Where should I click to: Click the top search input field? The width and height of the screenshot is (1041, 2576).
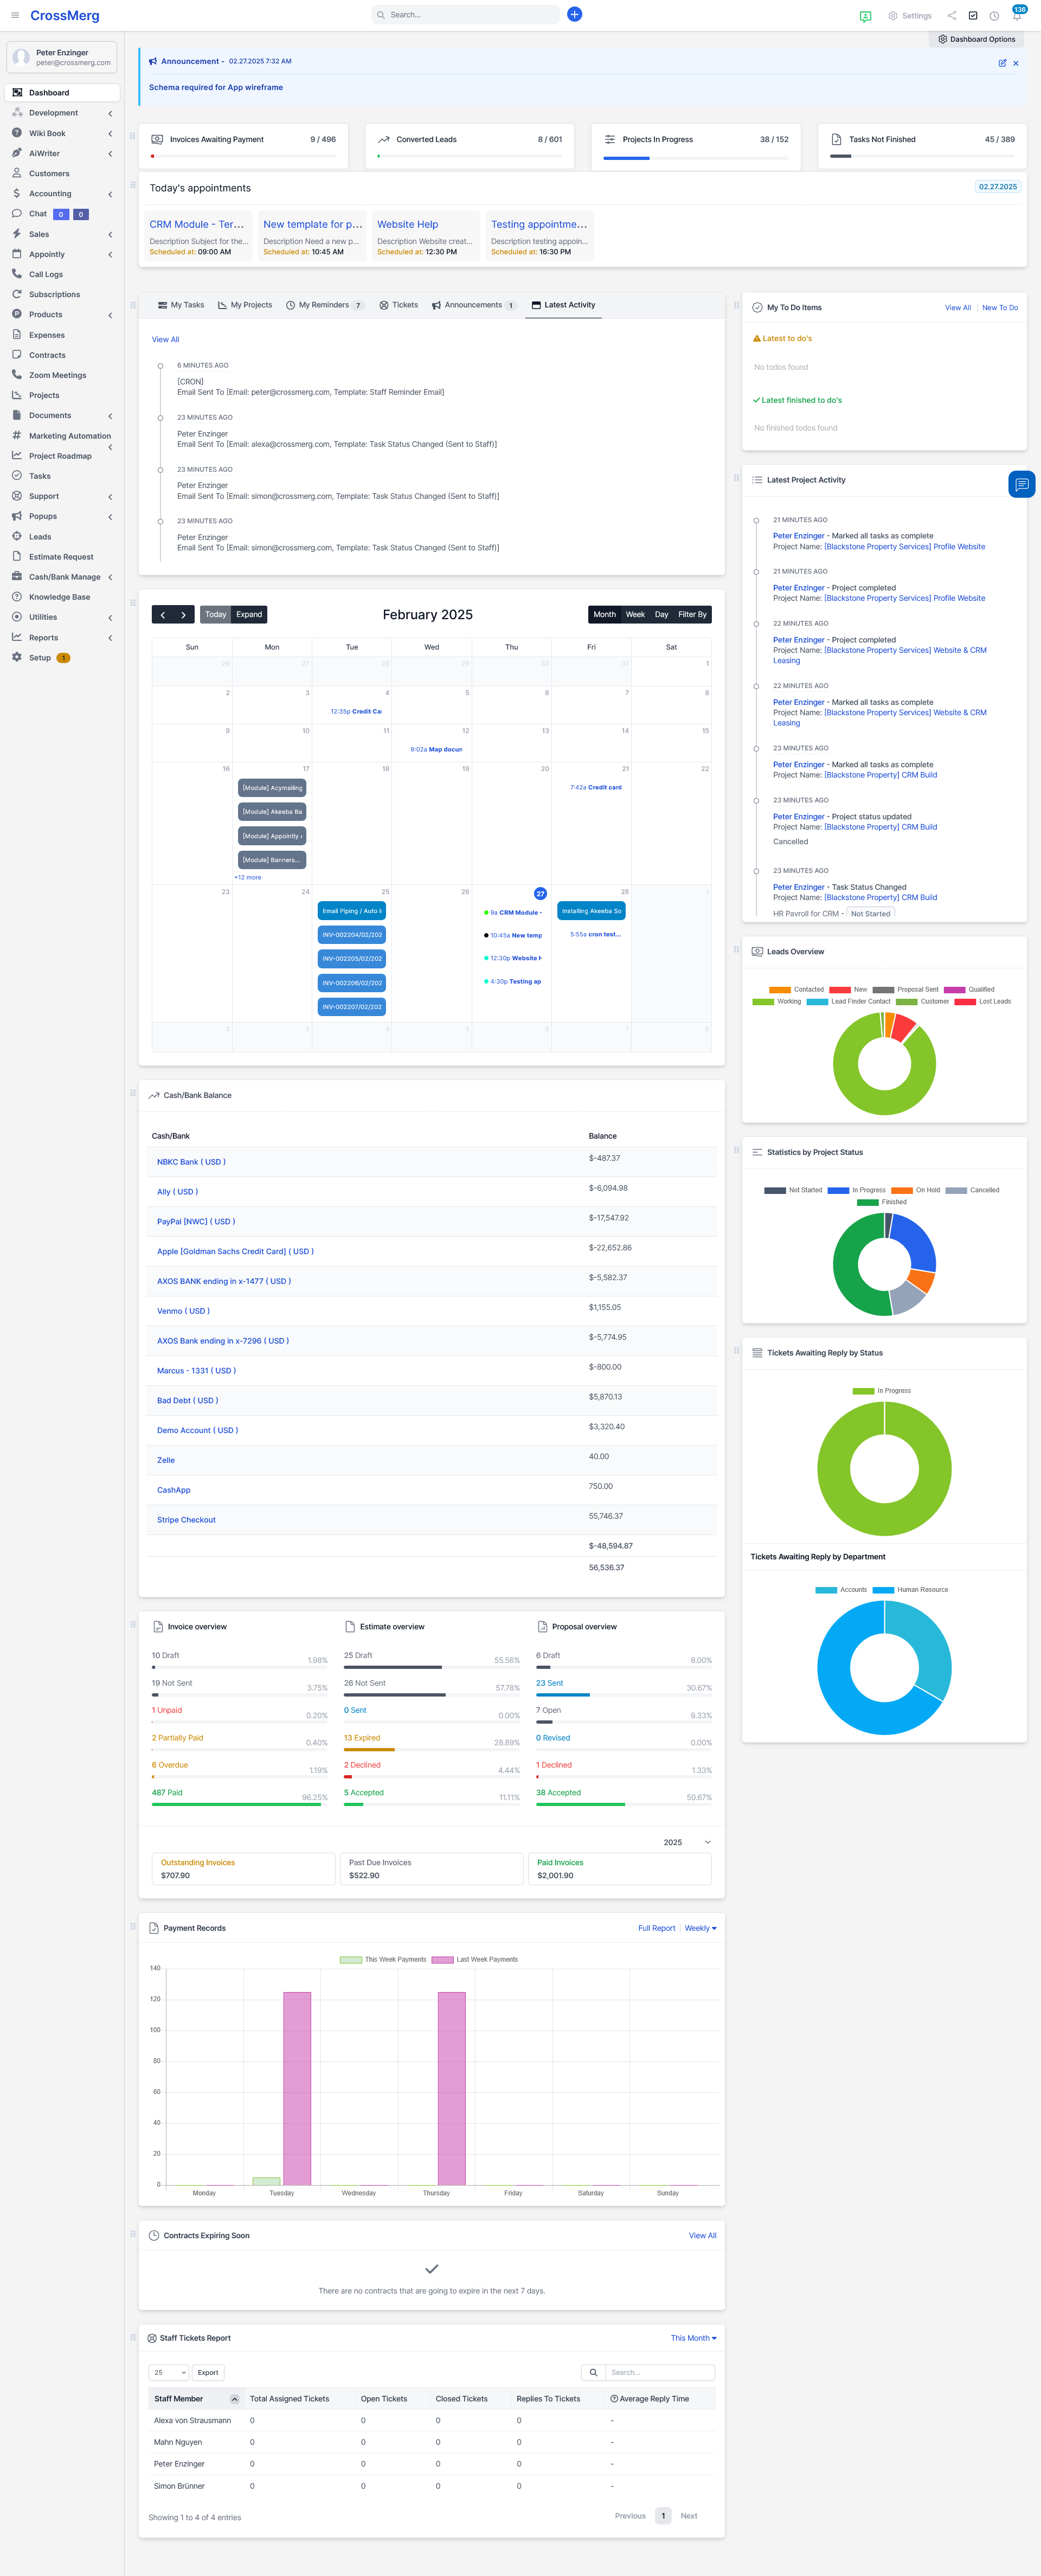point(465,15)
